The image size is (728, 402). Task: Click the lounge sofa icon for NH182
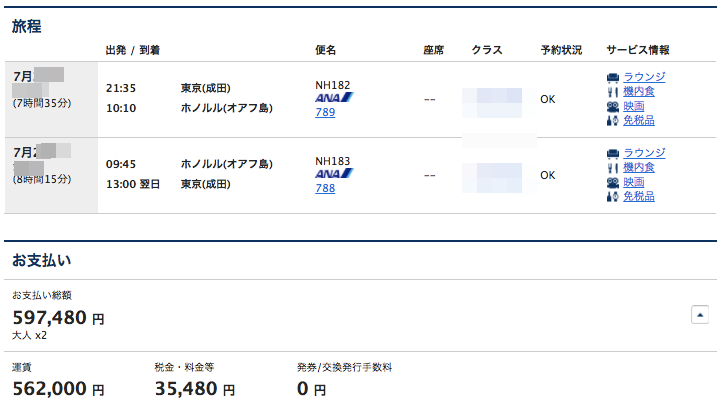pyautogui.click(x=613, y=78)
